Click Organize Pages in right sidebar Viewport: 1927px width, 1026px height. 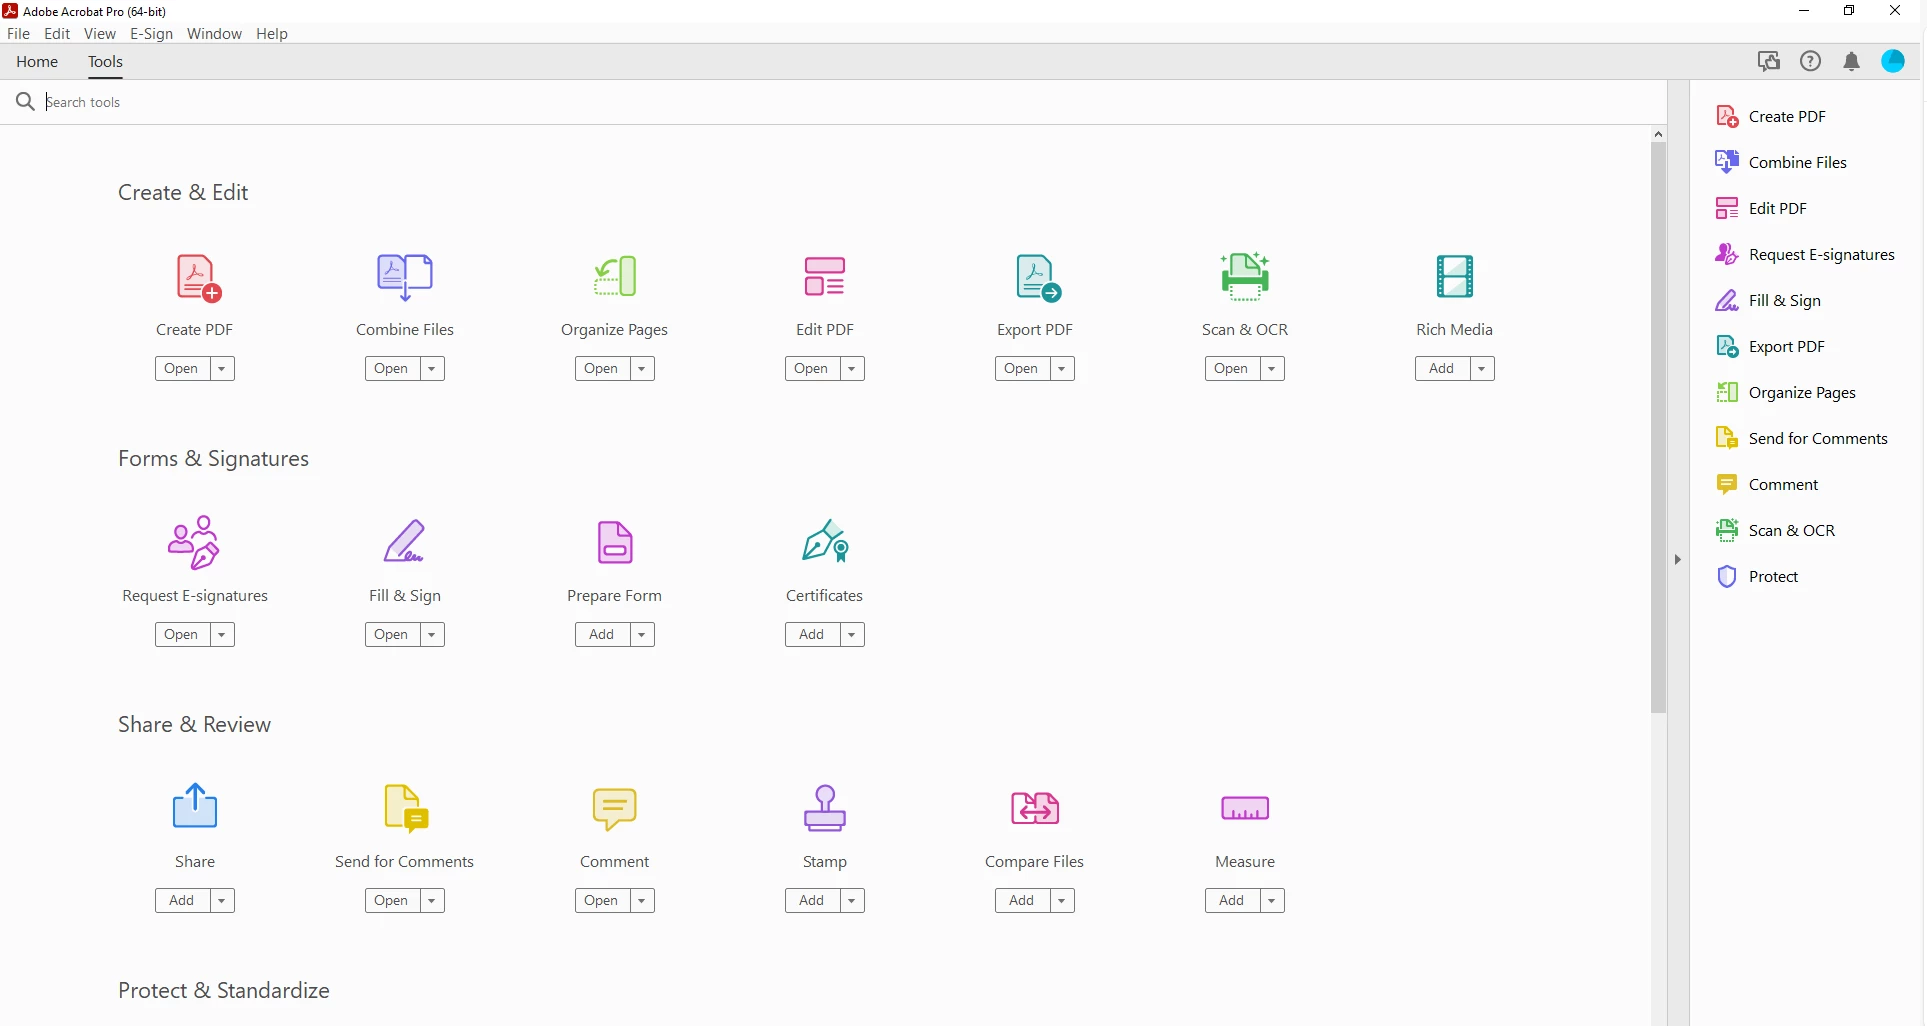[x=1786, y=393]
